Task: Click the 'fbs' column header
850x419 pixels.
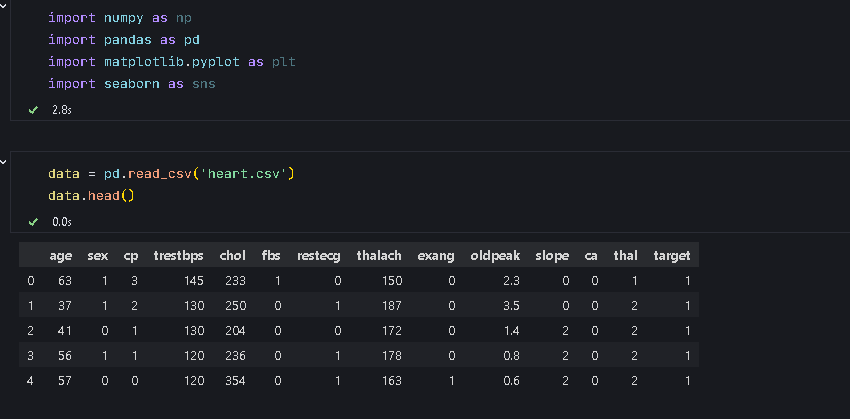Action: 271,256
